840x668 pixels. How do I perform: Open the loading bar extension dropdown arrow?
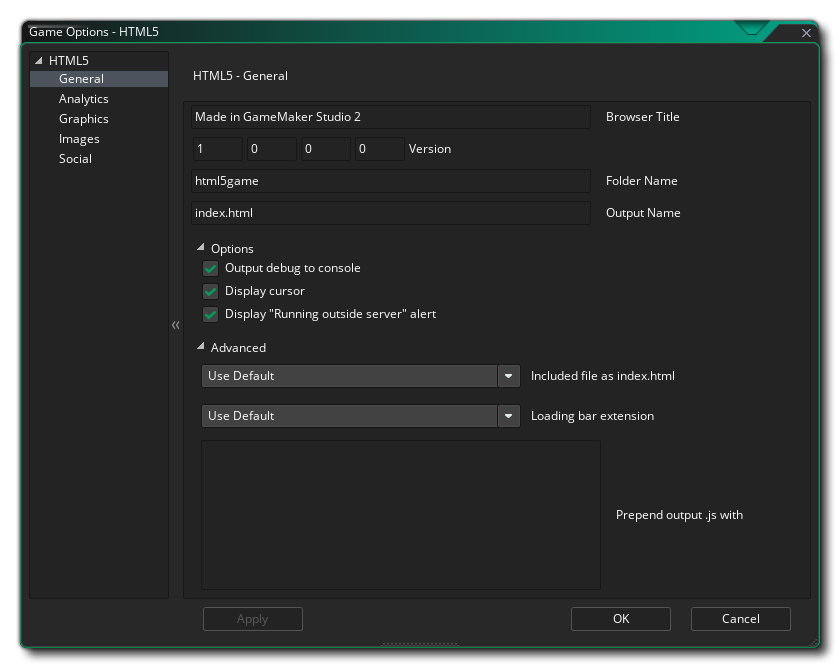508,415
